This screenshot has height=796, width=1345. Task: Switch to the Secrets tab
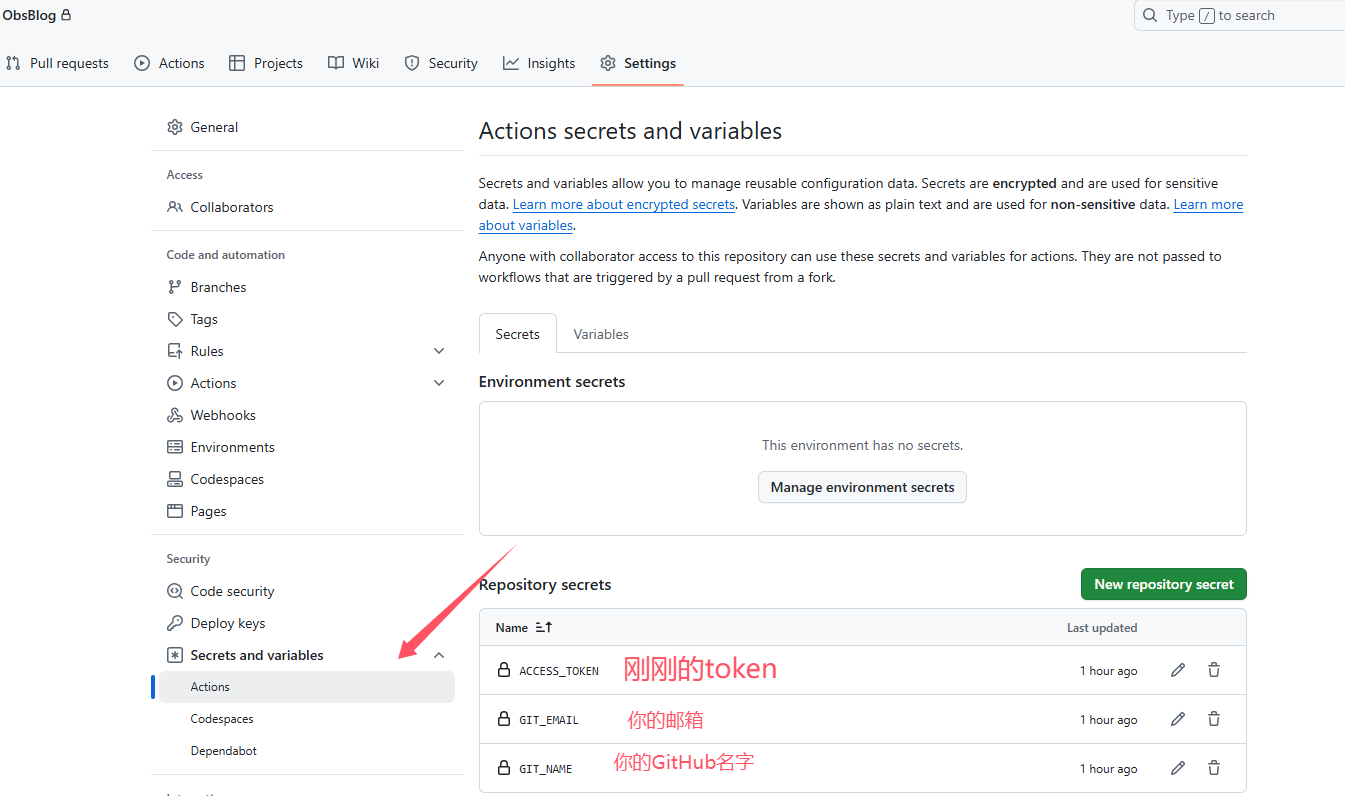[517, 334]
